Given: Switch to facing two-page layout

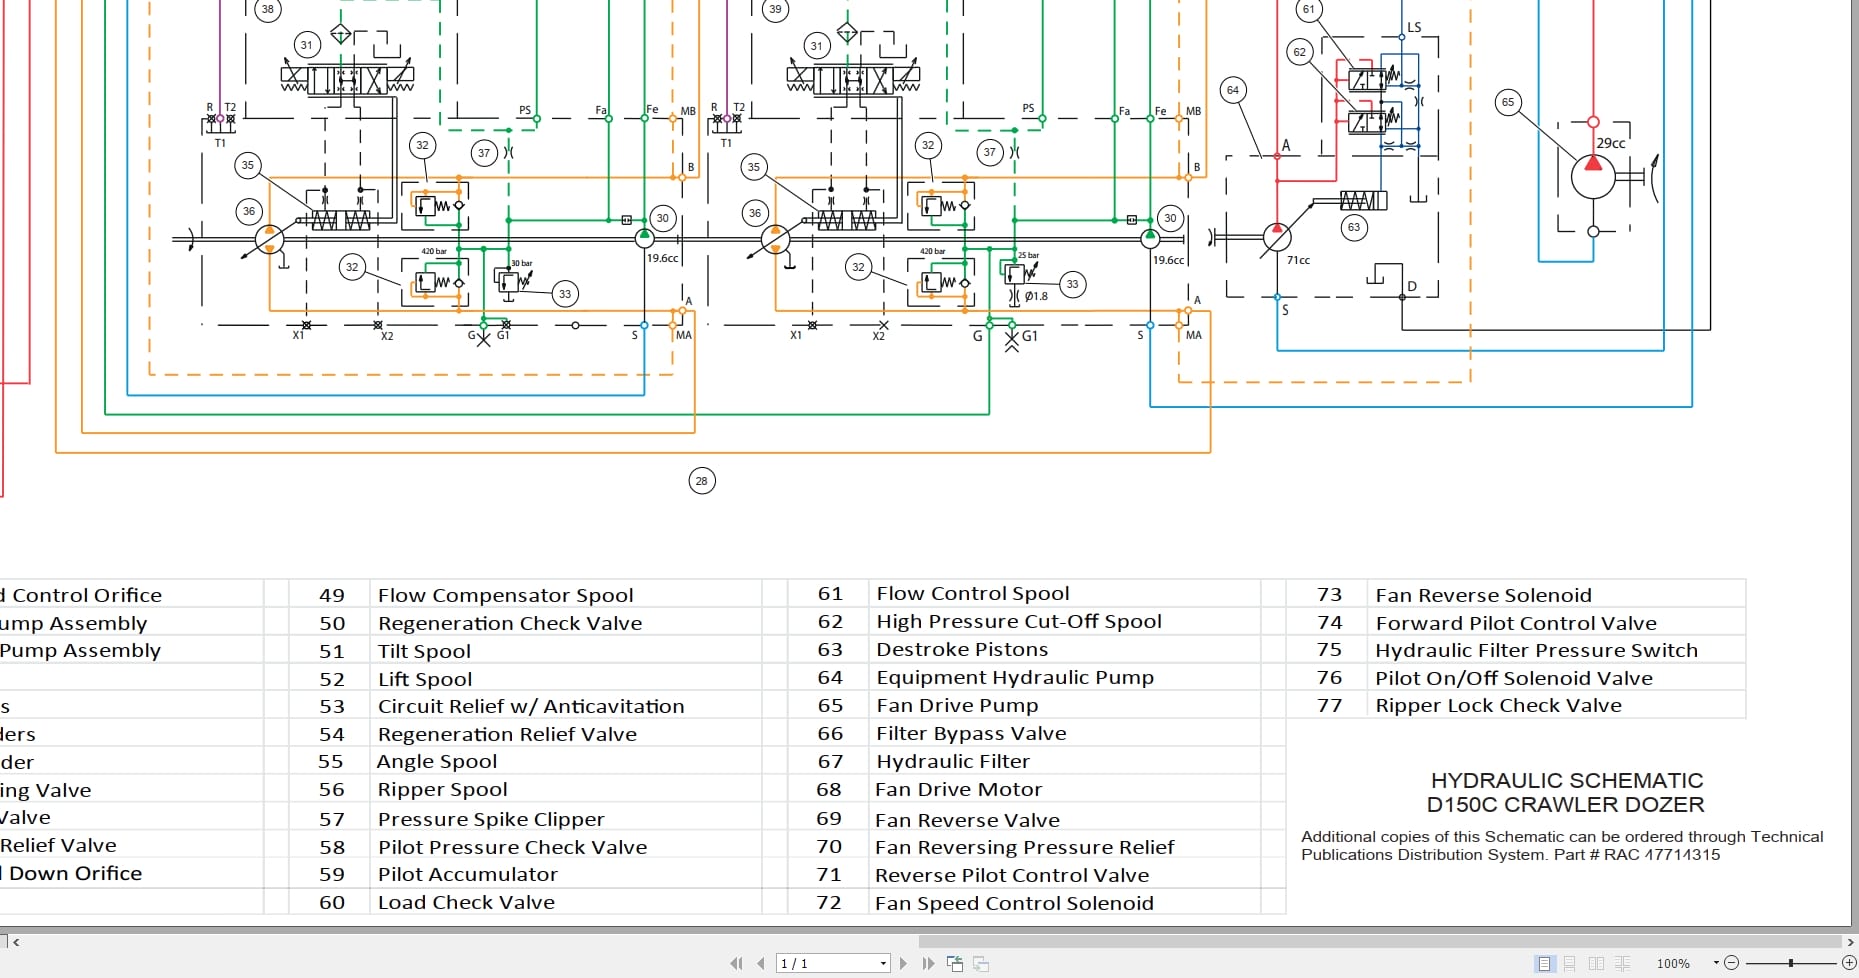Looking at the screenshot, I should pyautogui.click(x=1596, y=963).
